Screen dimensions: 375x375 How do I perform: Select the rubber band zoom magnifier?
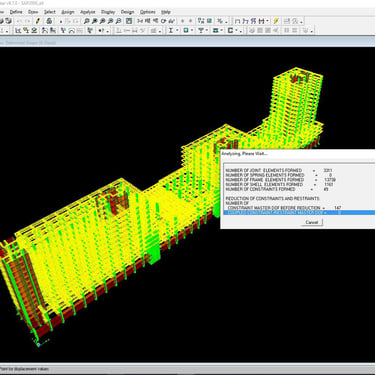coord(87,21)
